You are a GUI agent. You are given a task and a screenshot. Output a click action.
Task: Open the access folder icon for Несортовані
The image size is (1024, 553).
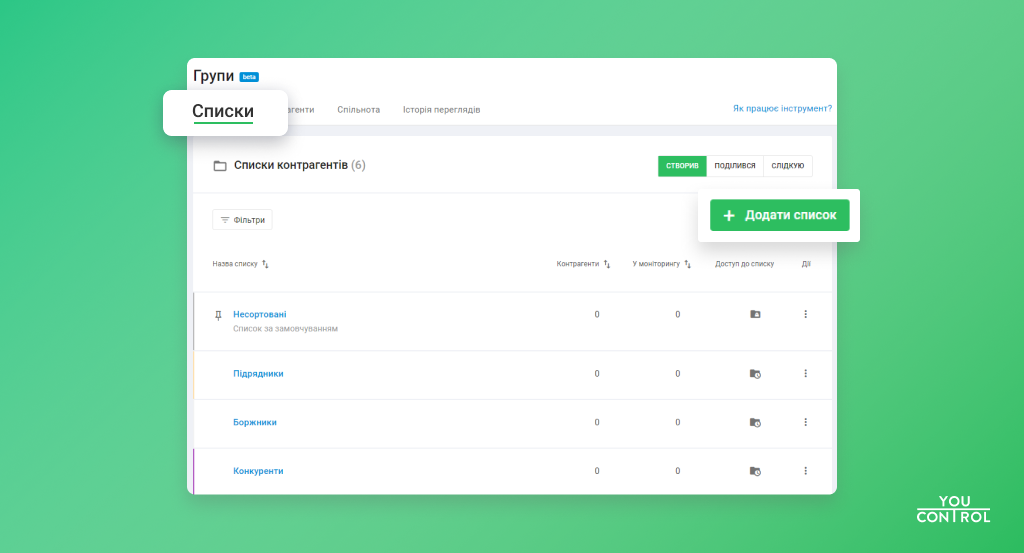pos(755,314)
